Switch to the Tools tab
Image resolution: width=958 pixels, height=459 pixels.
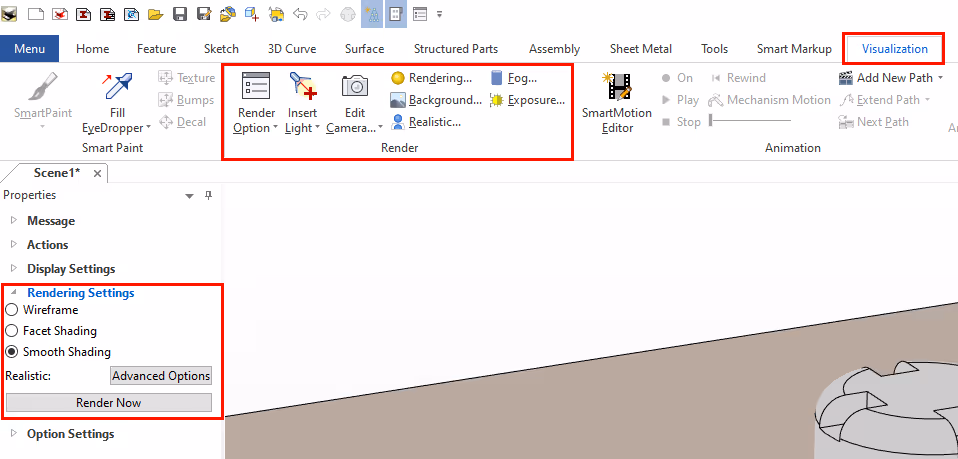pyautogui.click(x=714, y=49)
